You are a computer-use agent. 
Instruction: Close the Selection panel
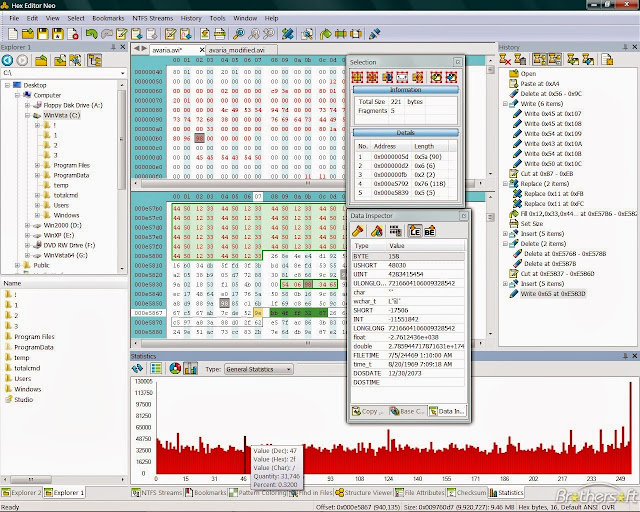pyautogui.click(x=458, y=62)
